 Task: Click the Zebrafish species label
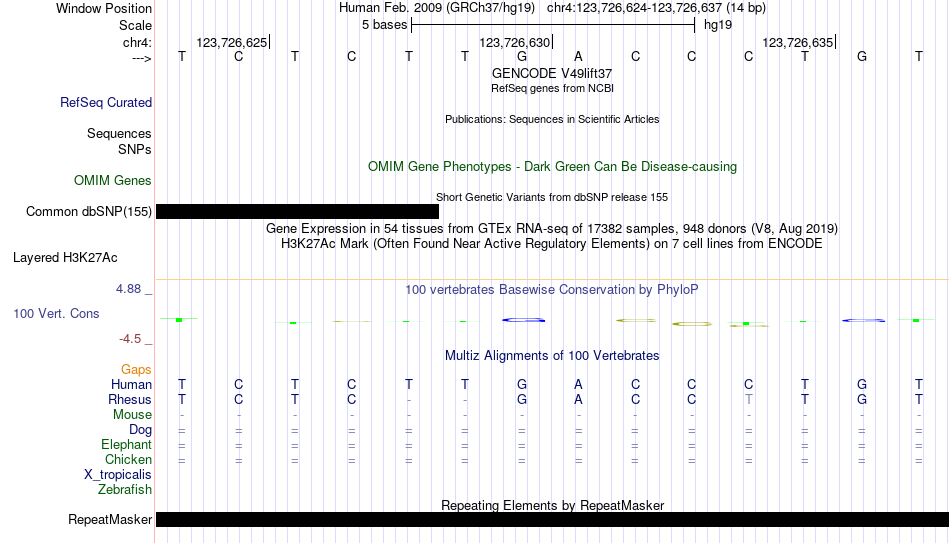click(125, 490)
